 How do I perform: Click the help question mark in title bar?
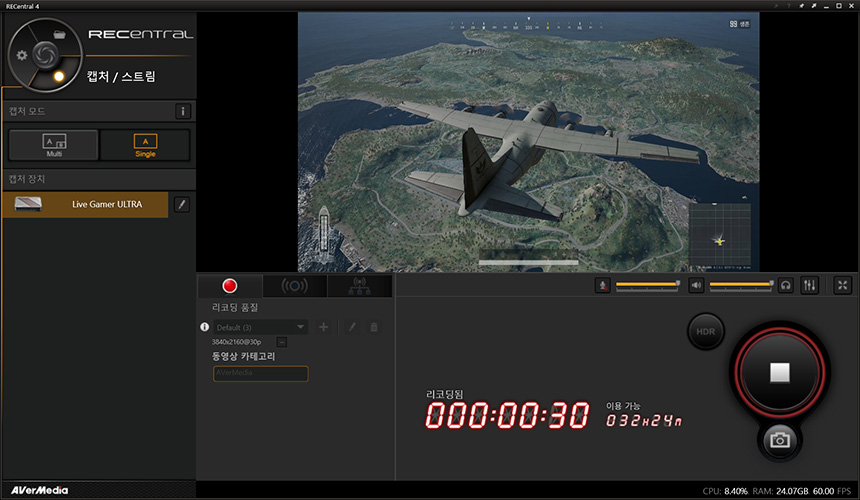(788, 5)
